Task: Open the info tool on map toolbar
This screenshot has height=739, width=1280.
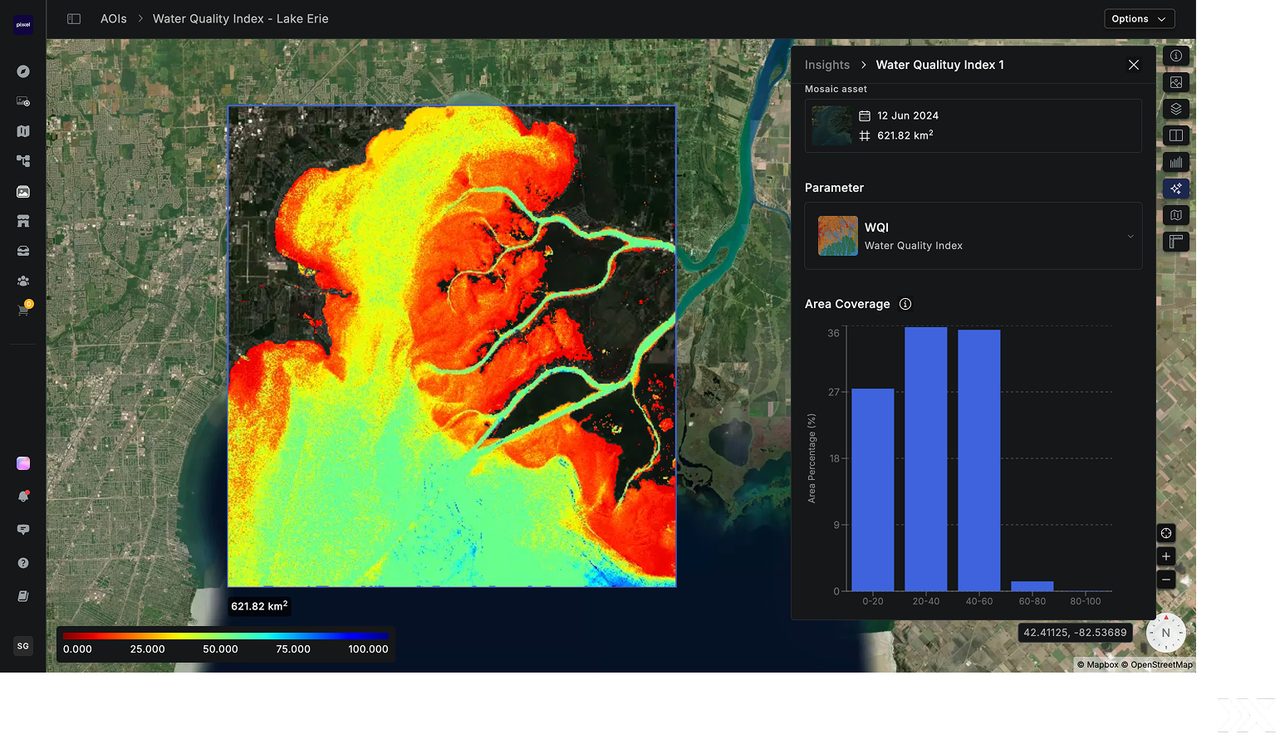Action: tap(1176, 56)
